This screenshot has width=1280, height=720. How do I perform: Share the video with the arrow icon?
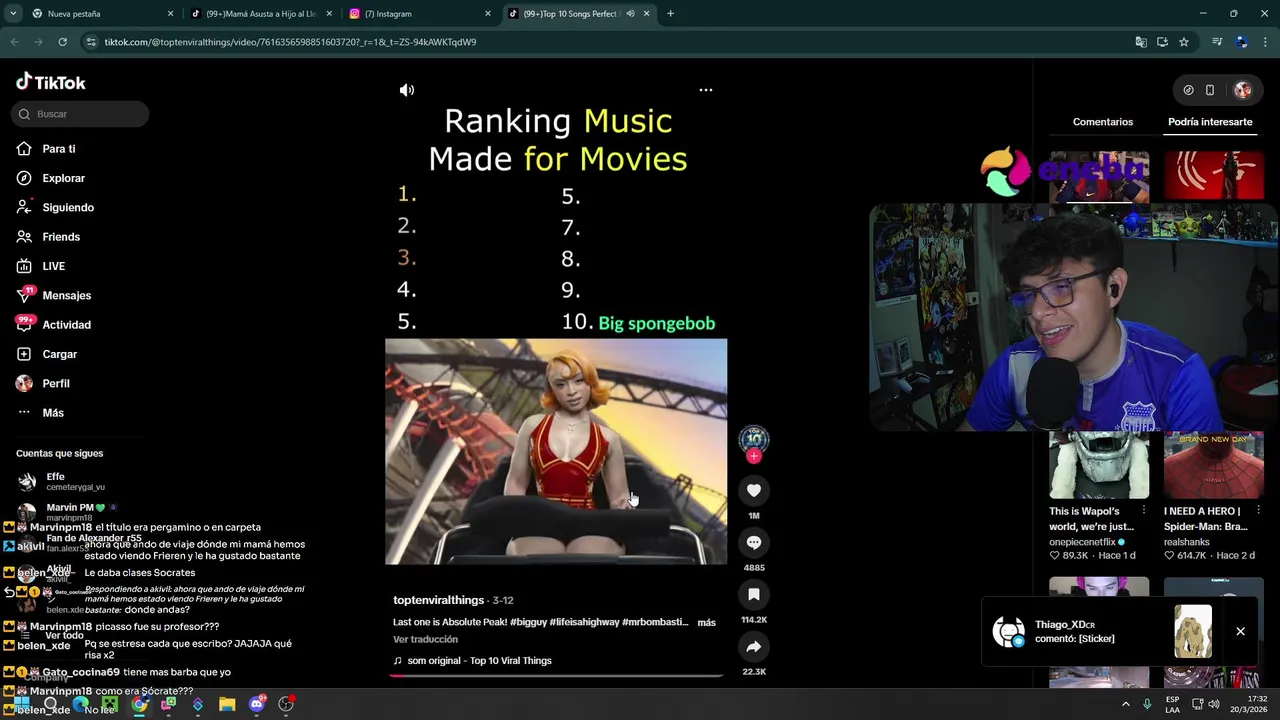(754, 646)
